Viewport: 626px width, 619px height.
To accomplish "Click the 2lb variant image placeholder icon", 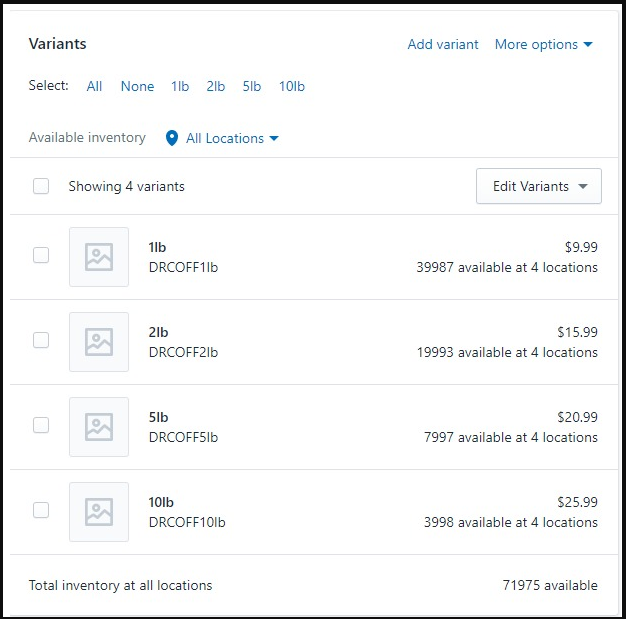I will pyautogui.click(x=99, y=342).
